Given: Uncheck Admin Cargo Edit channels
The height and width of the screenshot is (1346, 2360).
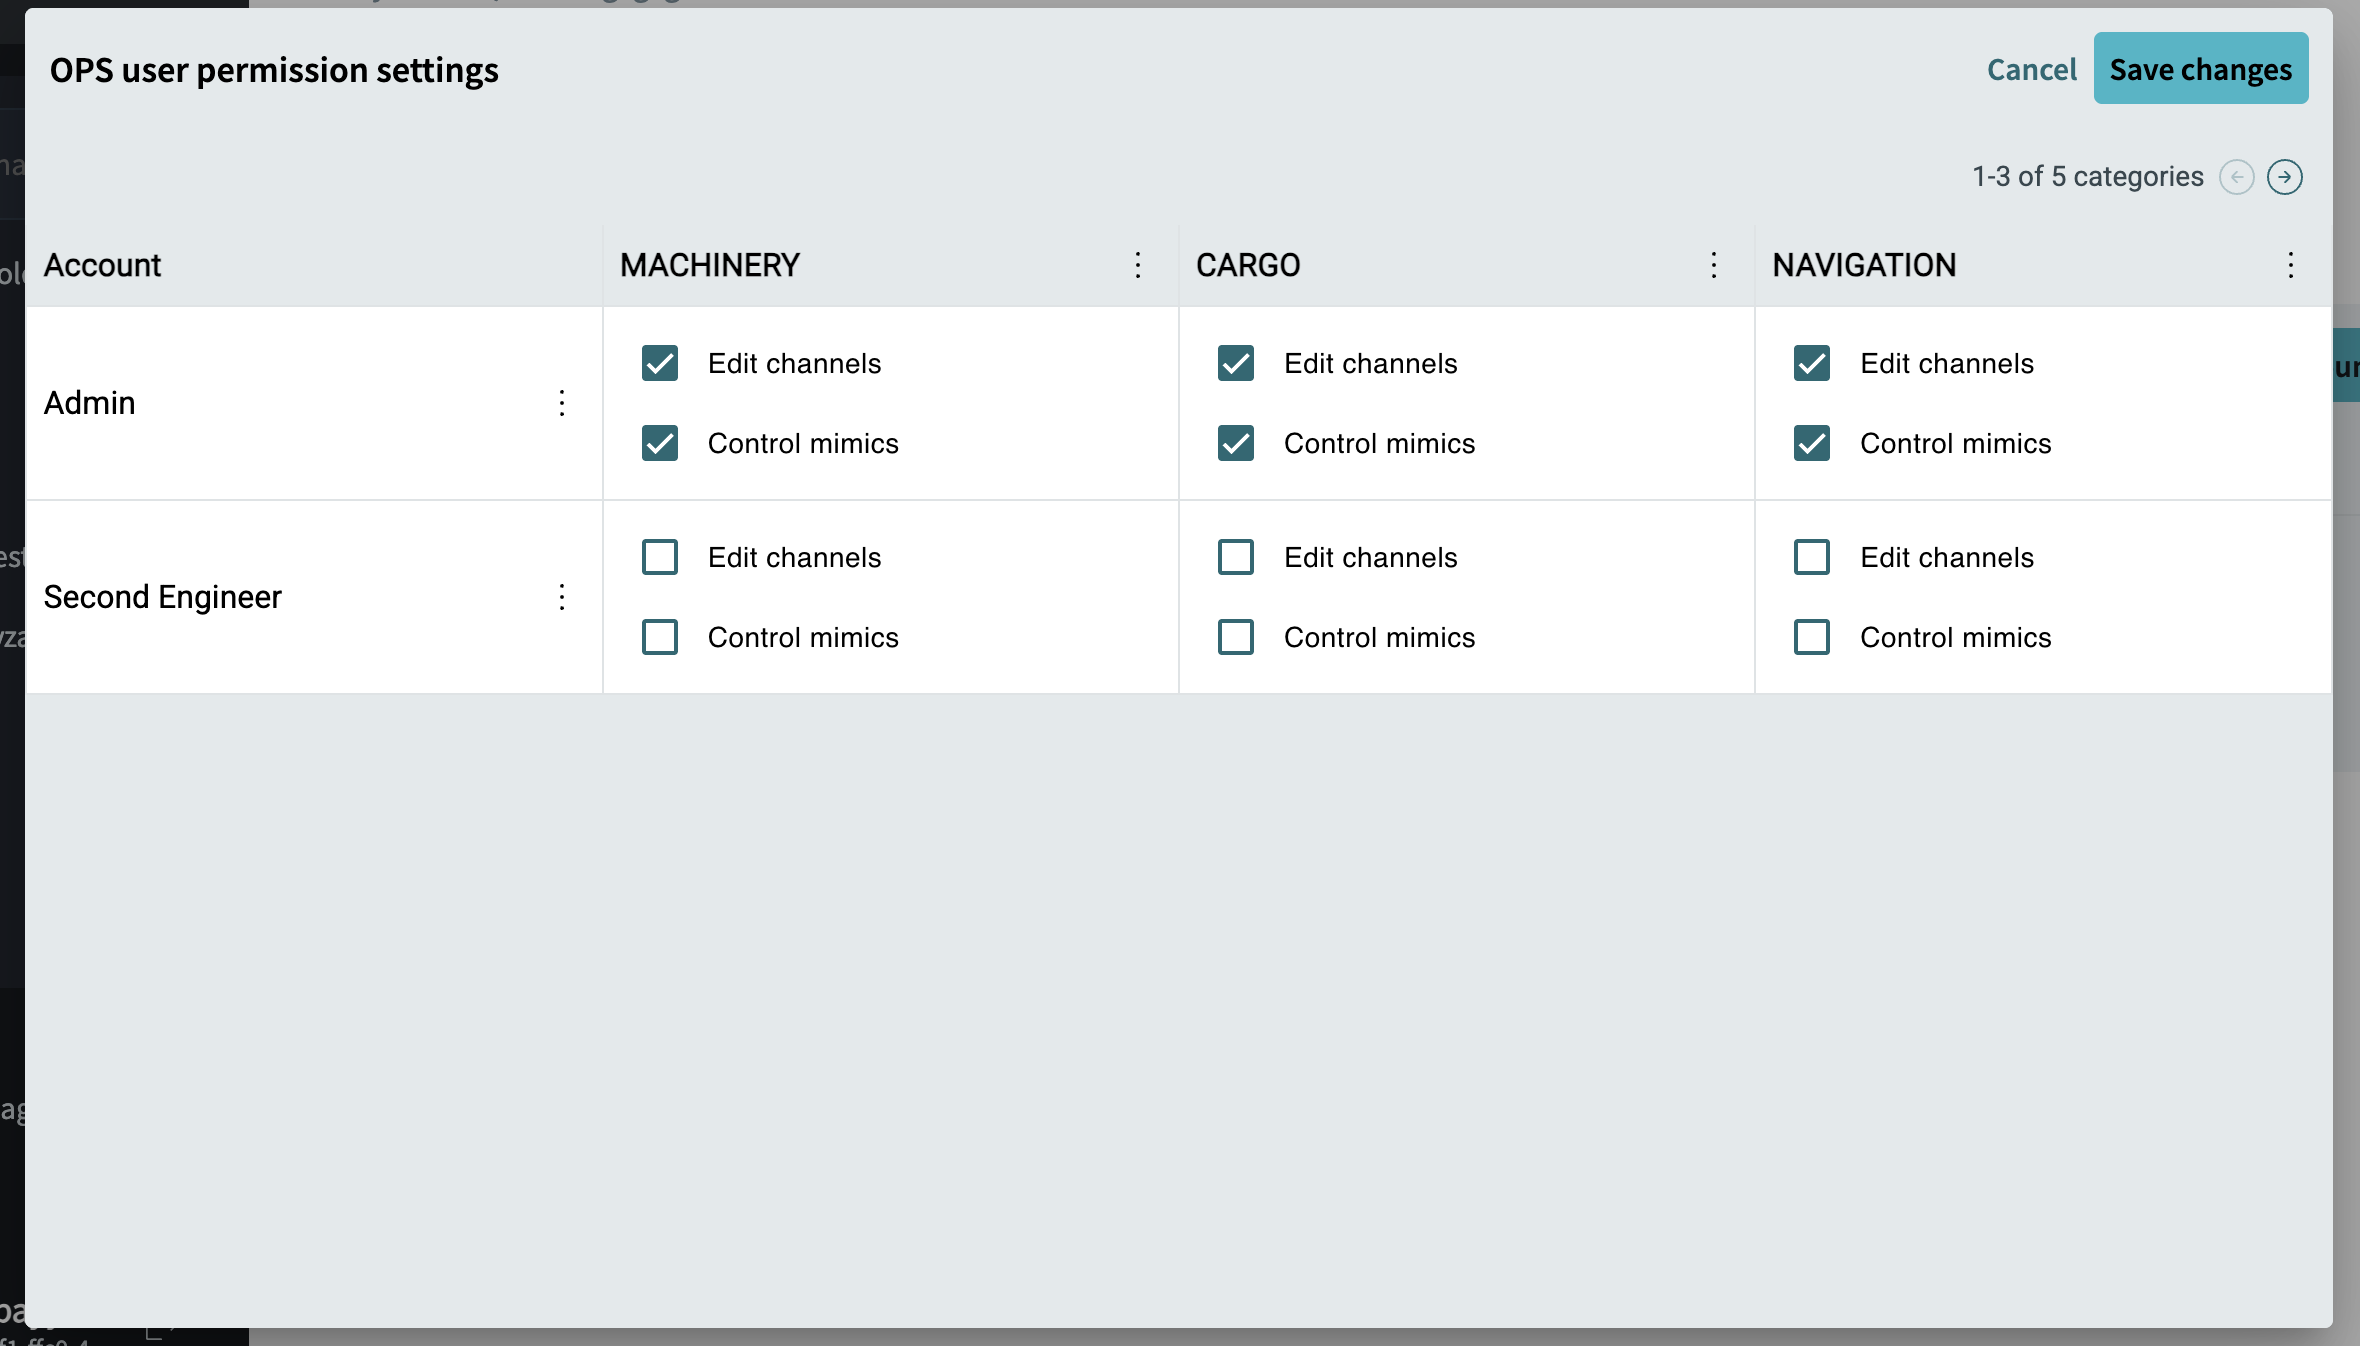Looking at the screenshot, I should (1236, 363).
